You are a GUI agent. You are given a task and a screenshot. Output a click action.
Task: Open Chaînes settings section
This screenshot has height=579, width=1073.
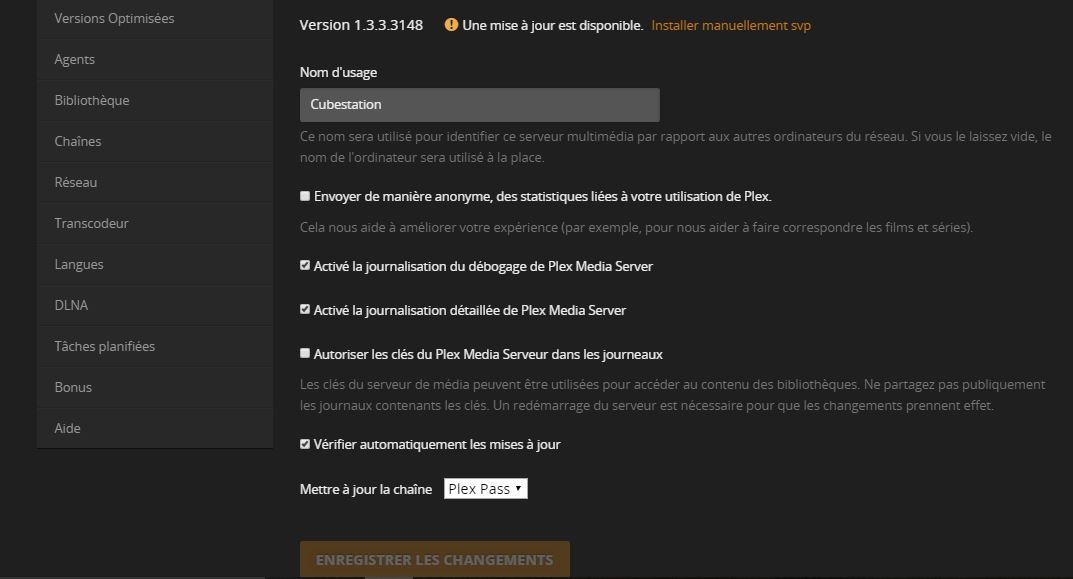point(78,141)
